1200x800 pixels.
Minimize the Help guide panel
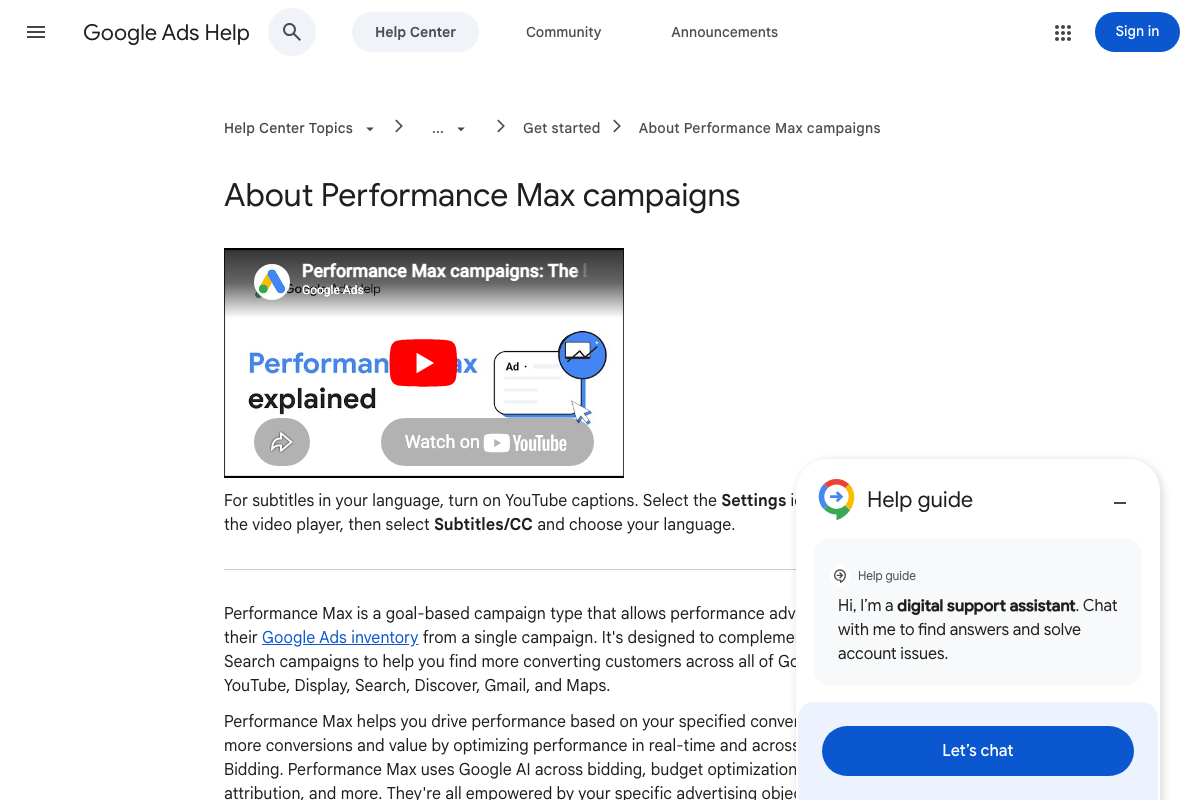click(1120, 502)
